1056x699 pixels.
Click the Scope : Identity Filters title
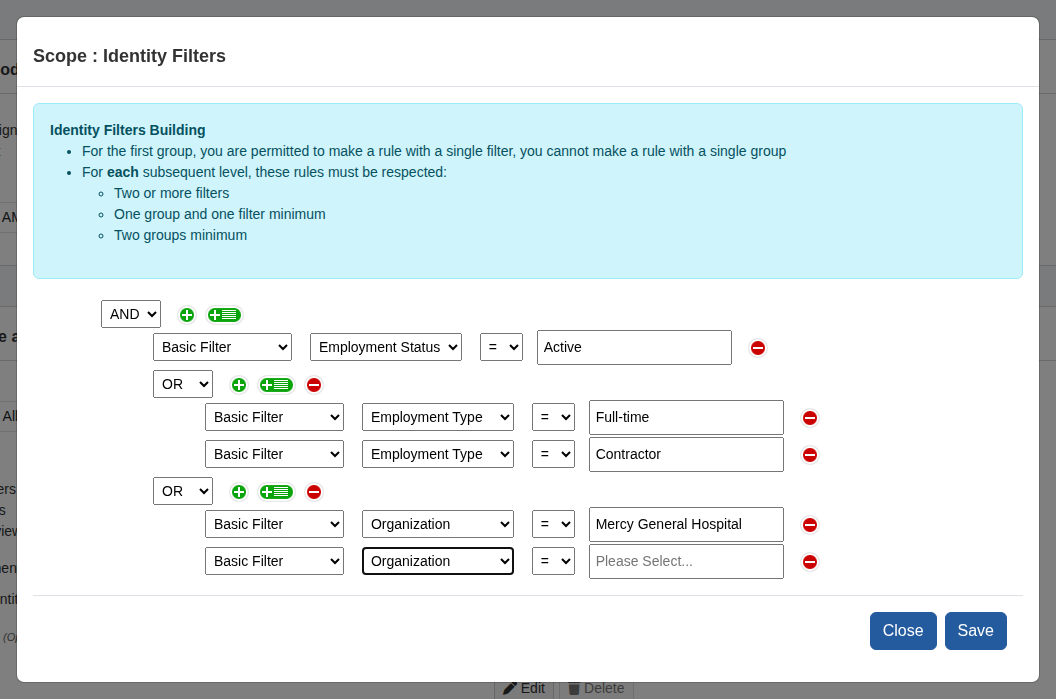pyautogui.click(x=129, y=56)
